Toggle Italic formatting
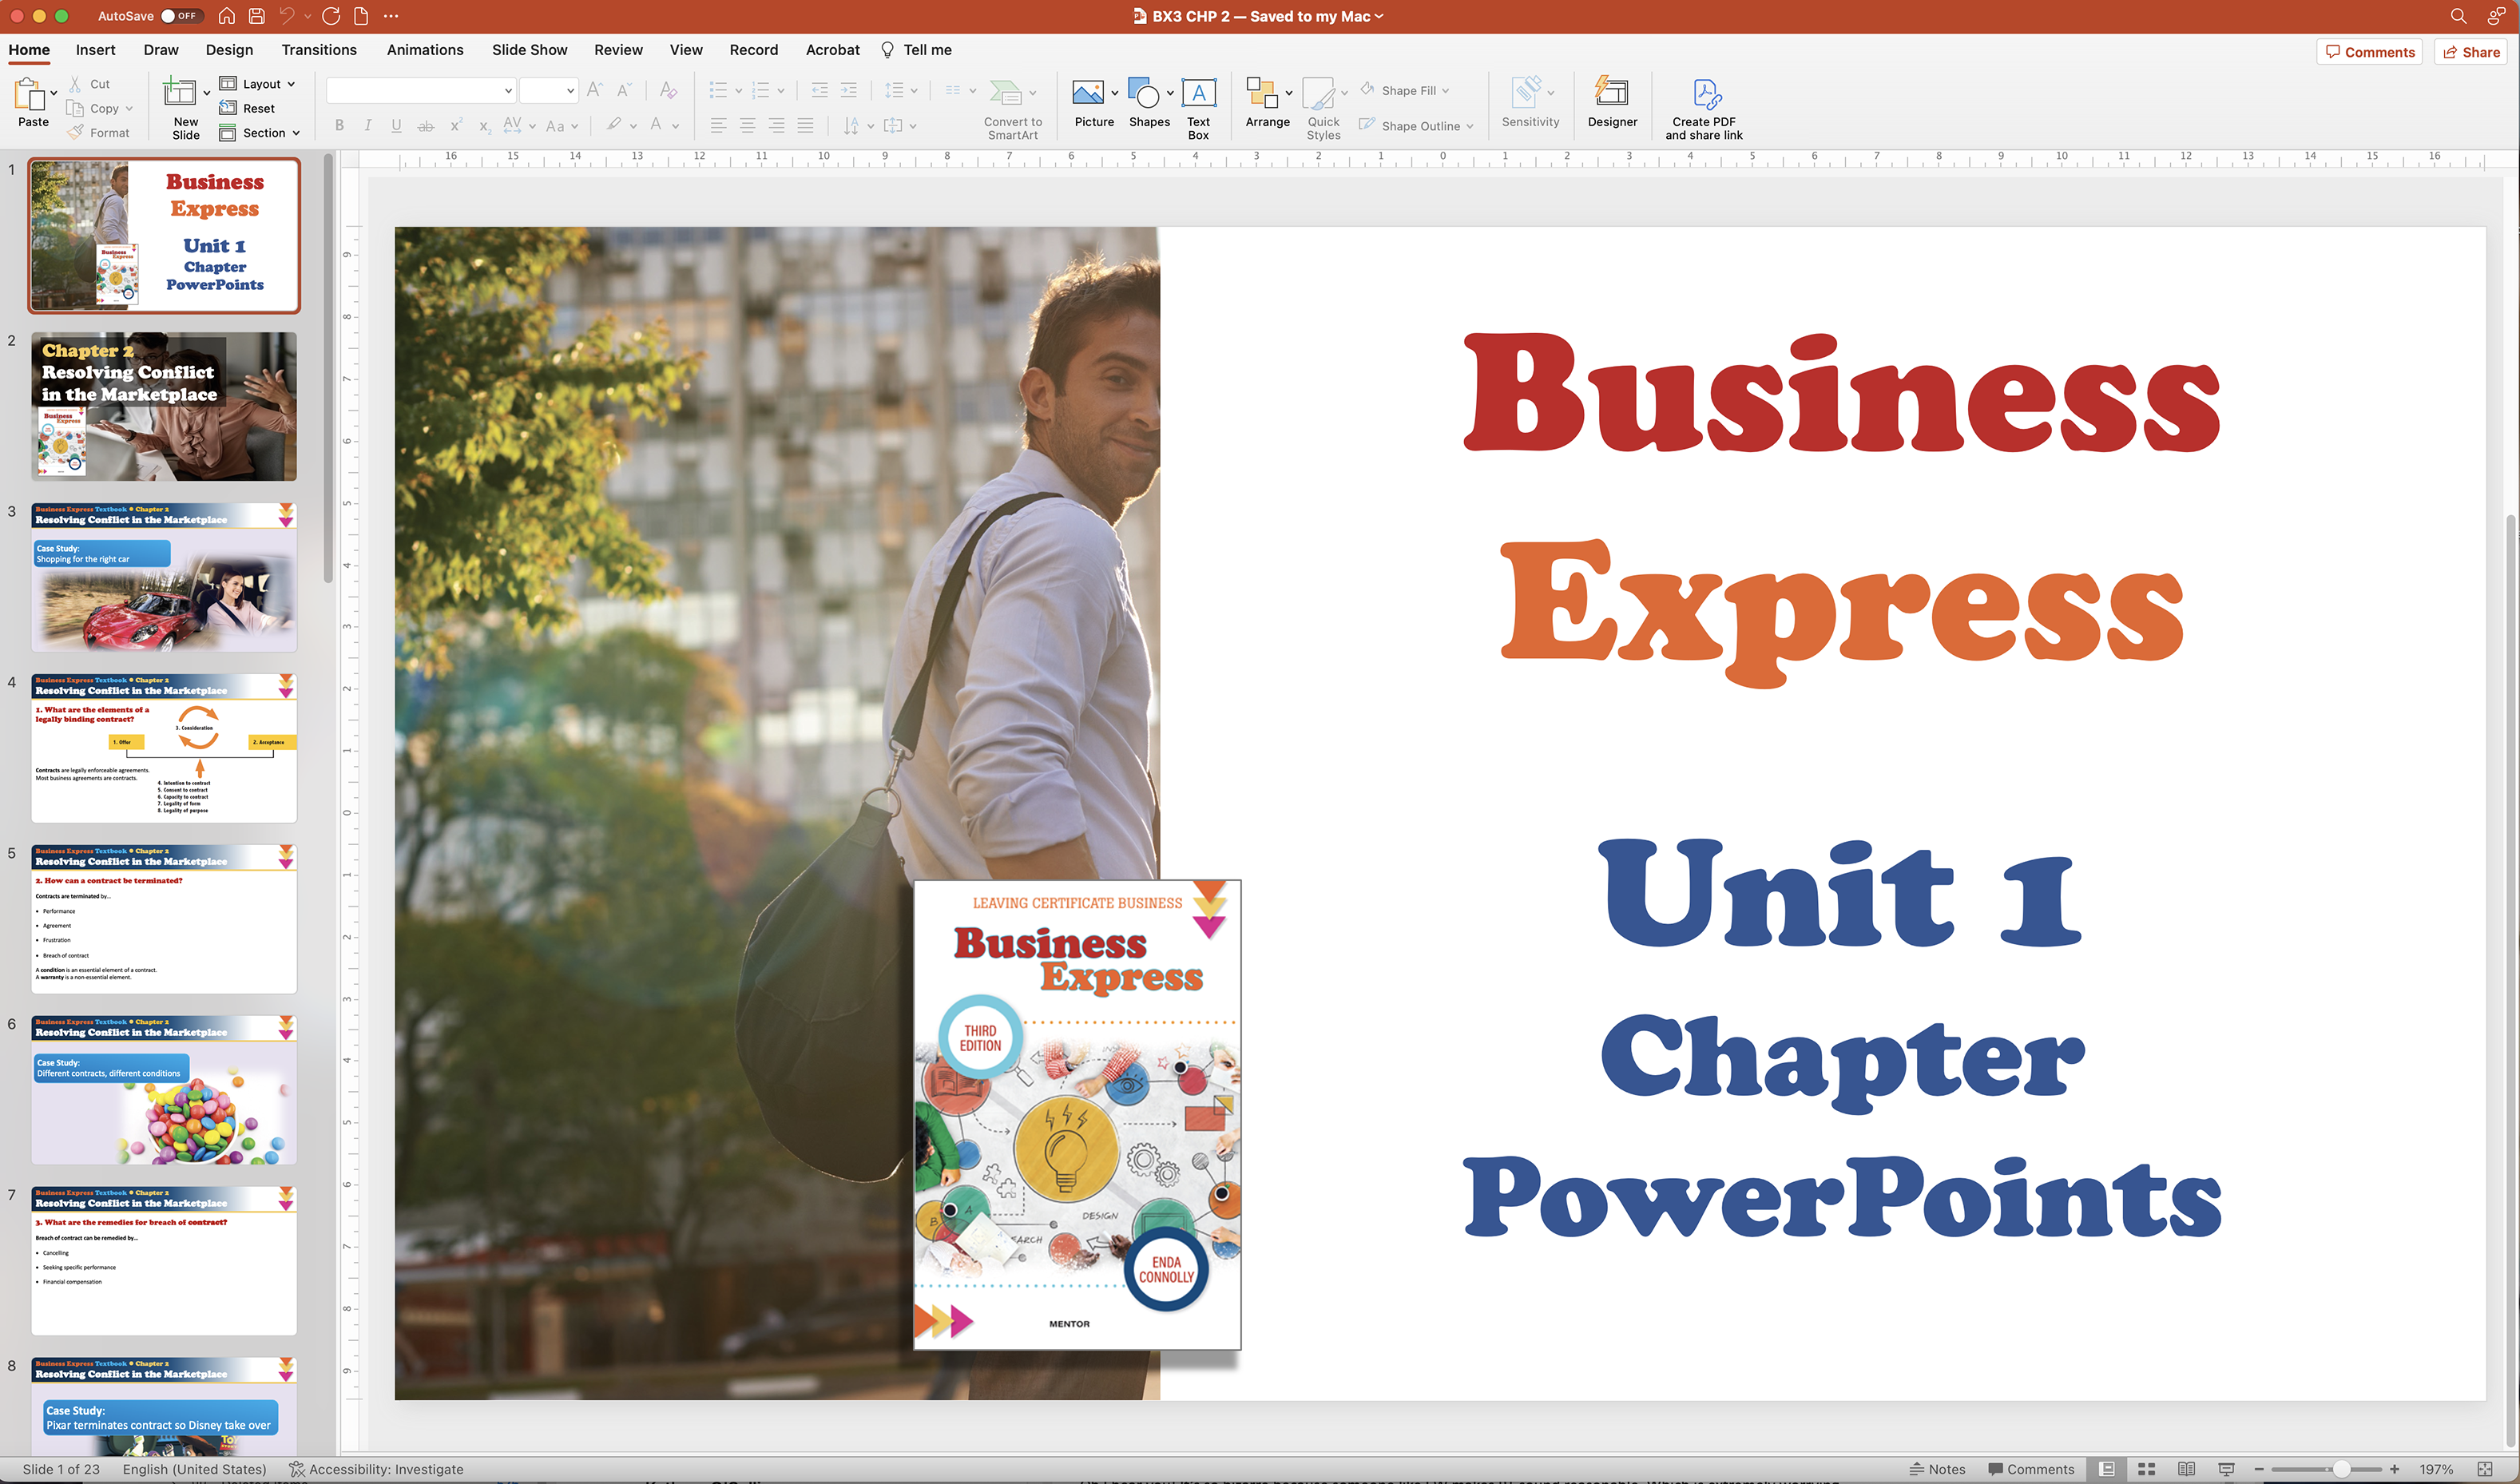 (x=368, y=126)
